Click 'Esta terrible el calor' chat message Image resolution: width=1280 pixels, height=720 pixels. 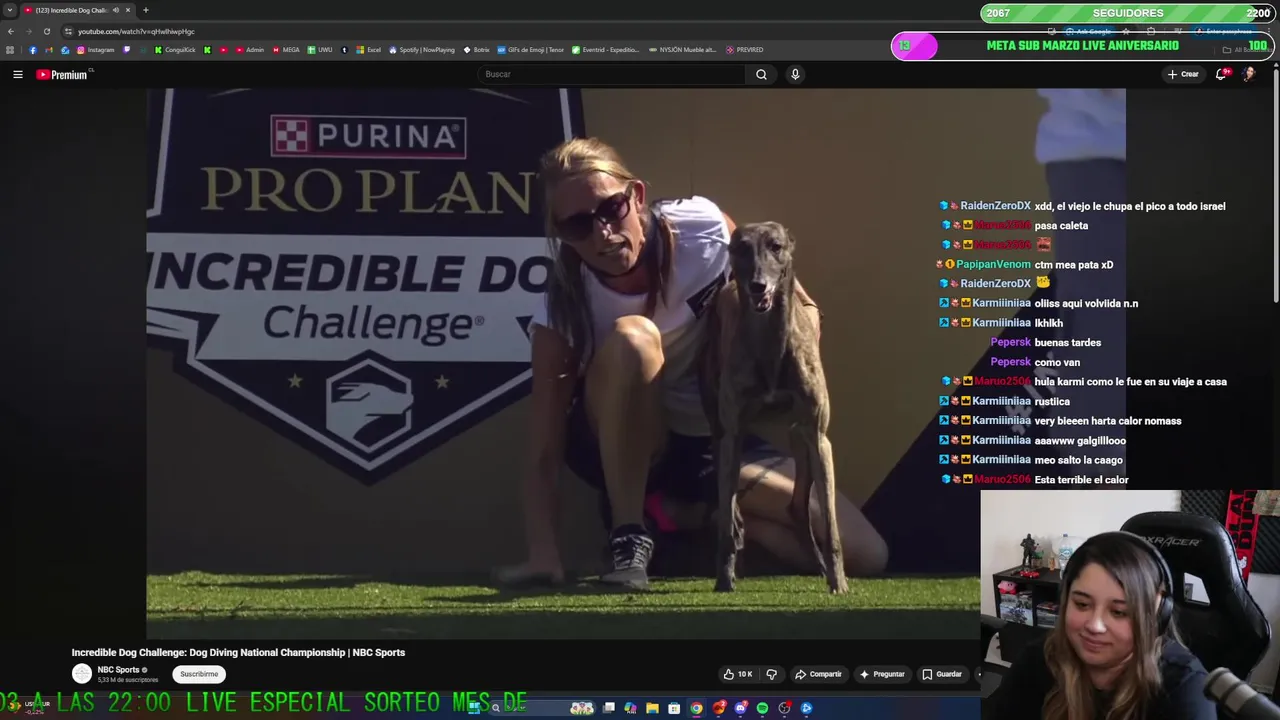point(1081,480)
